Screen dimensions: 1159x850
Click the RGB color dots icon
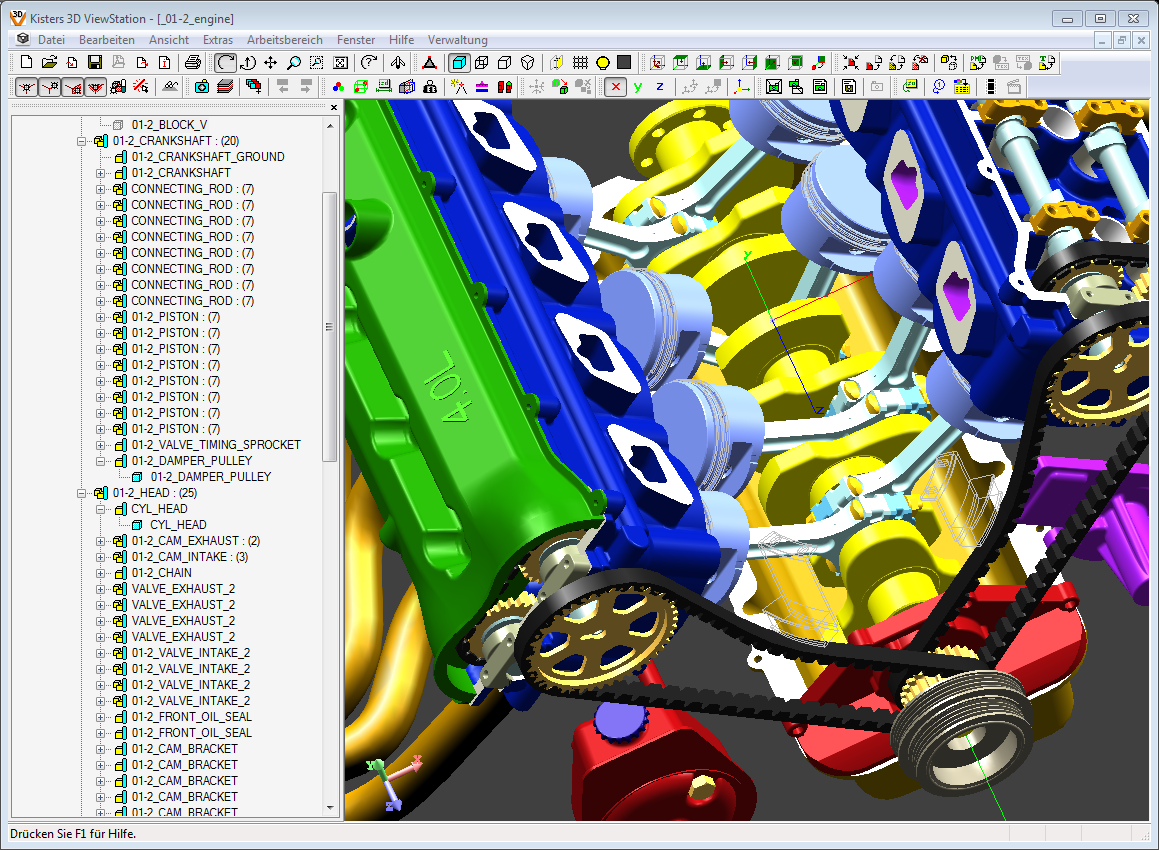pos(339,87)
